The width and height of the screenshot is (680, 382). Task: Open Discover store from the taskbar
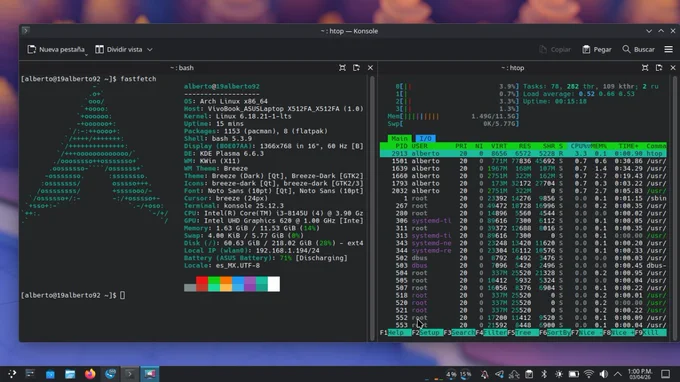coord(50,374)
